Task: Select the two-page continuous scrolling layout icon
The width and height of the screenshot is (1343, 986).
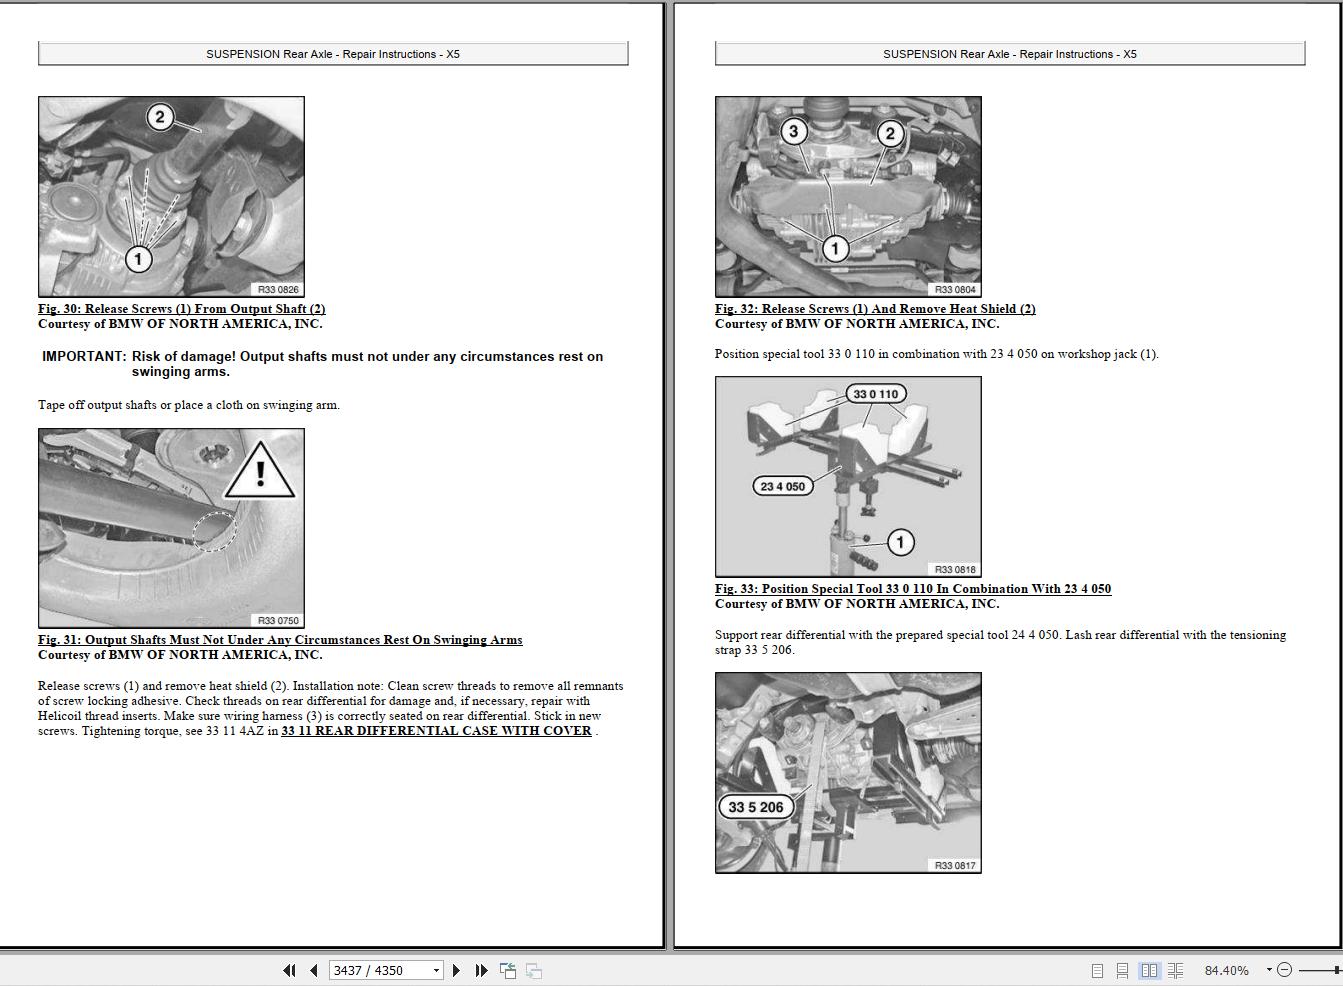Action: [x=1176, y=970]
